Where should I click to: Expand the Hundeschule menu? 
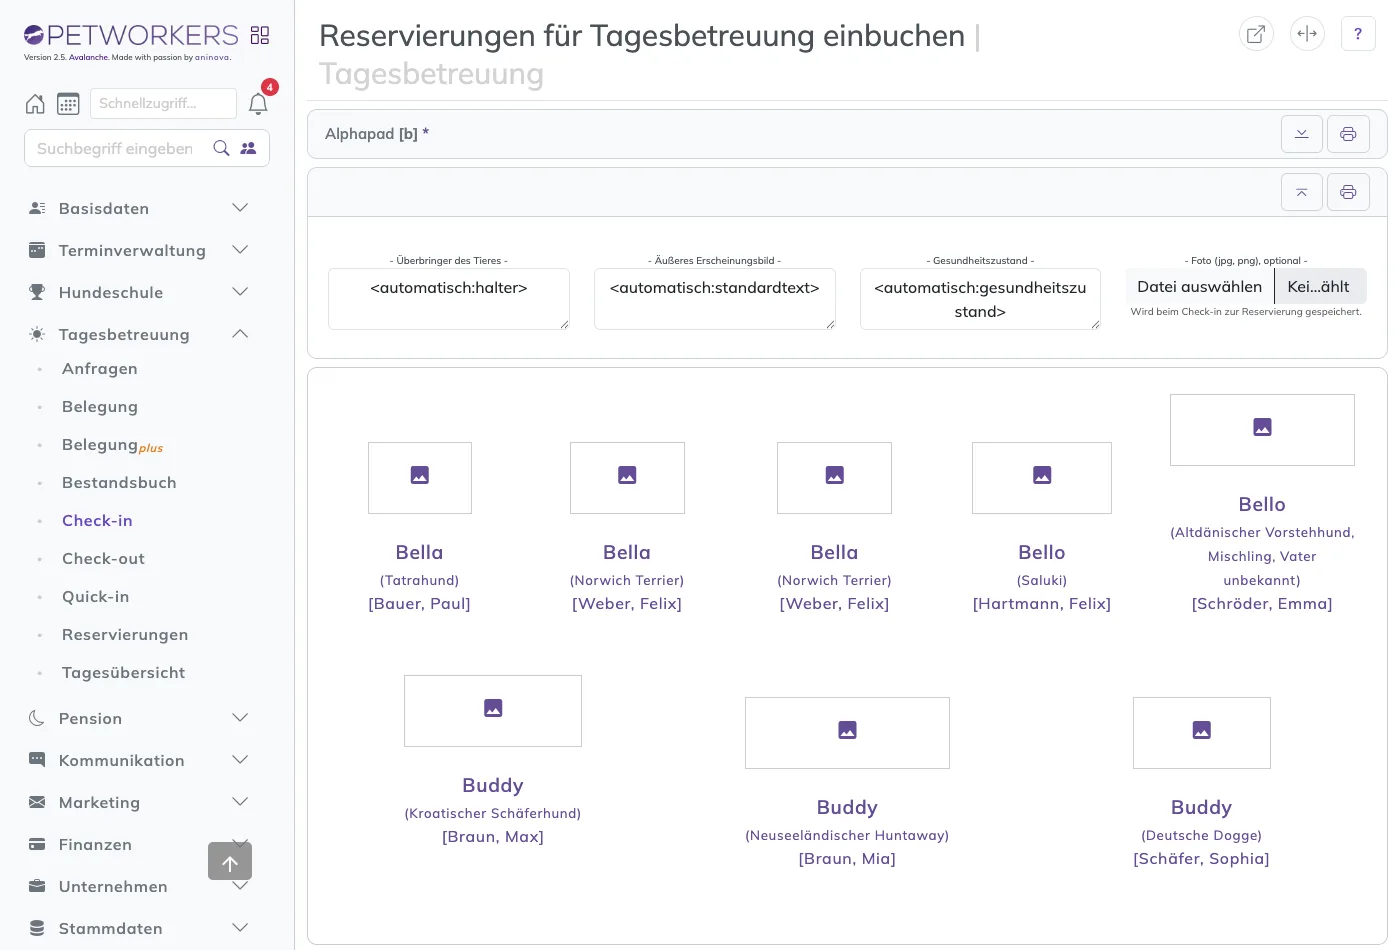tap(139, 292)
